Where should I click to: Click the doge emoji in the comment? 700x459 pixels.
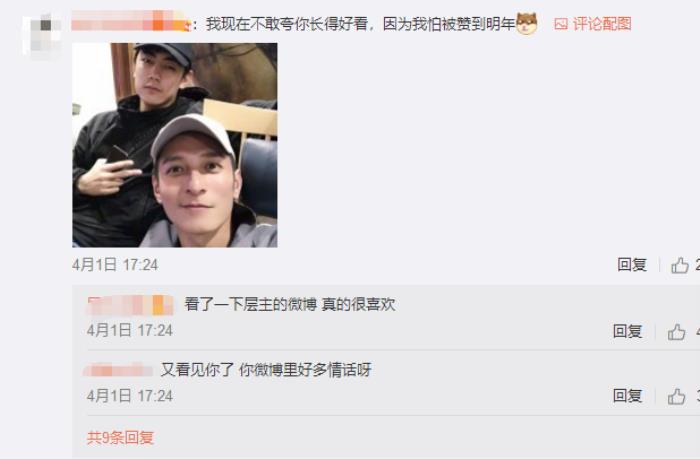pos(527,24)
